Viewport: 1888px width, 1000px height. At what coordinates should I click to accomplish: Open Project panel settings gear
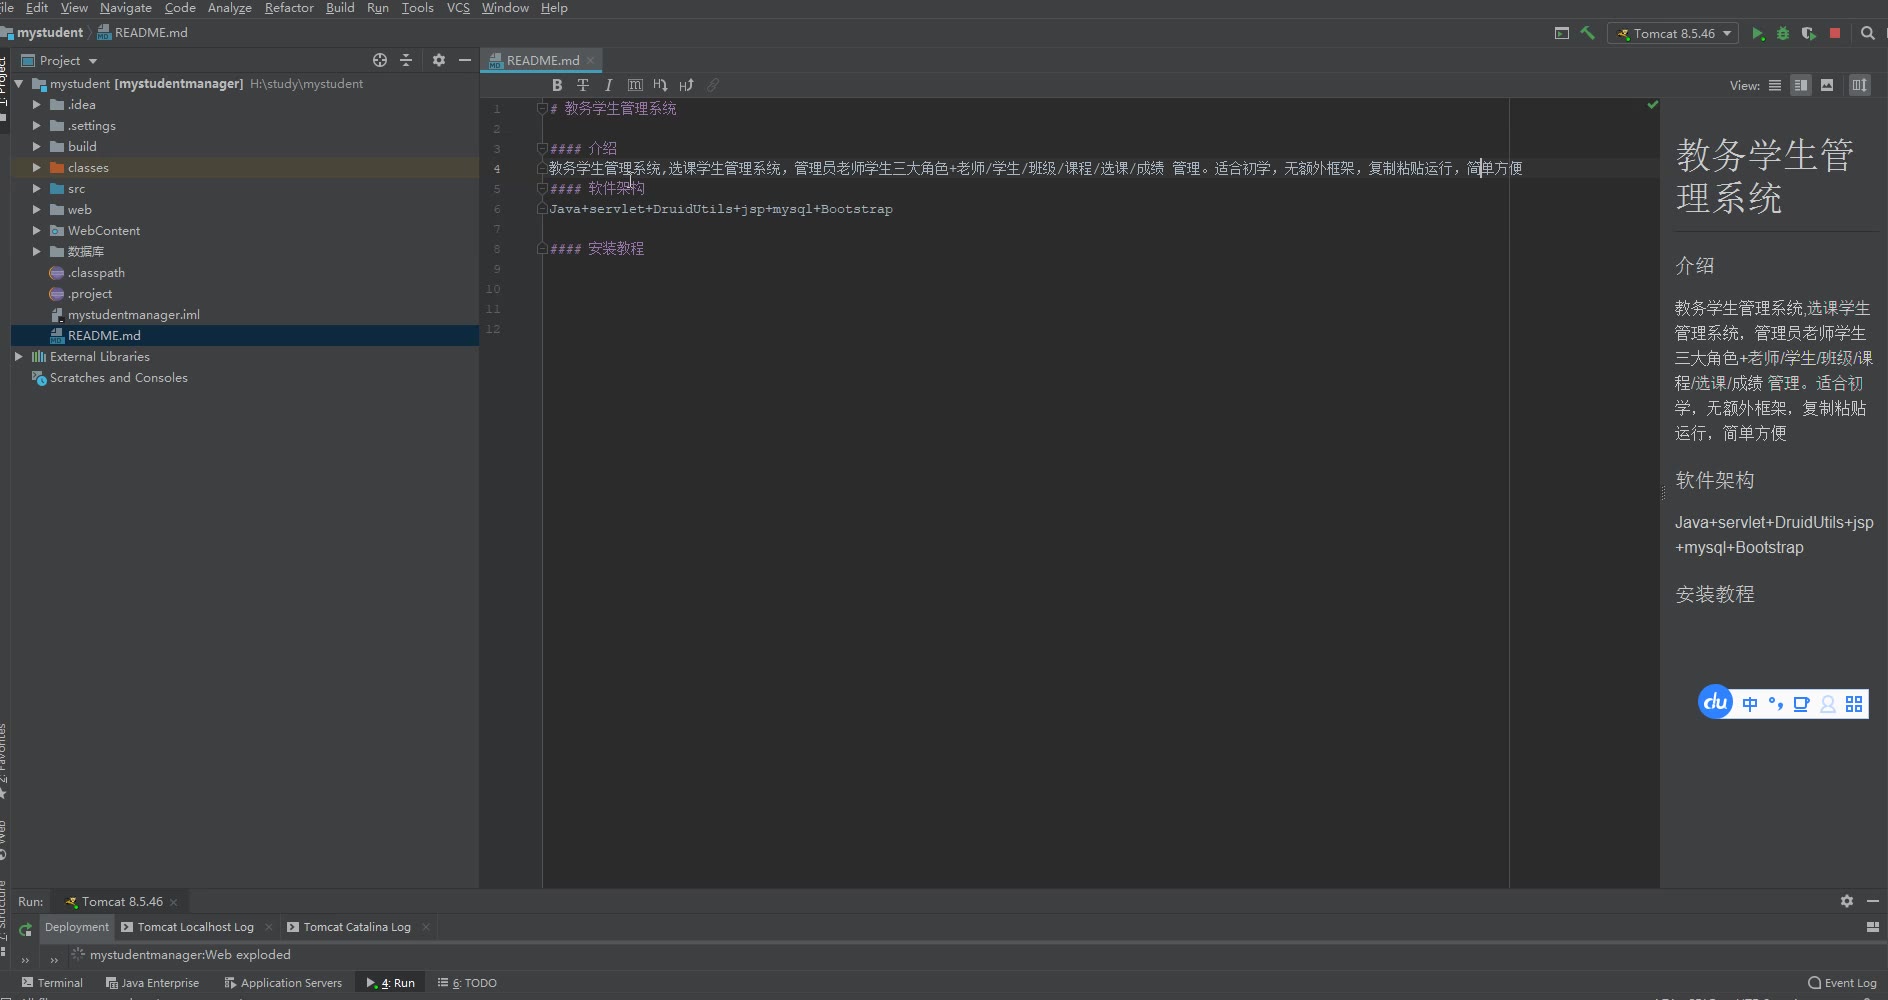pos(438,60)
